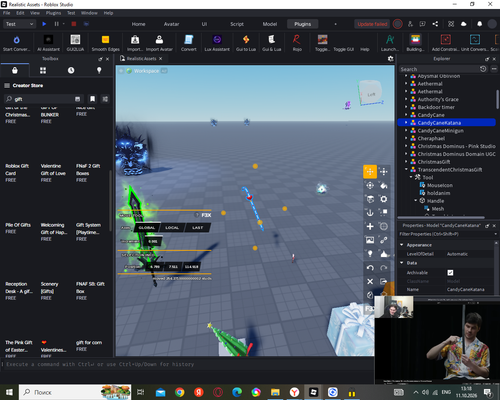Select CandyCaneMinigun in Explorer
Image resolution: width=500 pixels, height=400 pixels.
point(440,131)
